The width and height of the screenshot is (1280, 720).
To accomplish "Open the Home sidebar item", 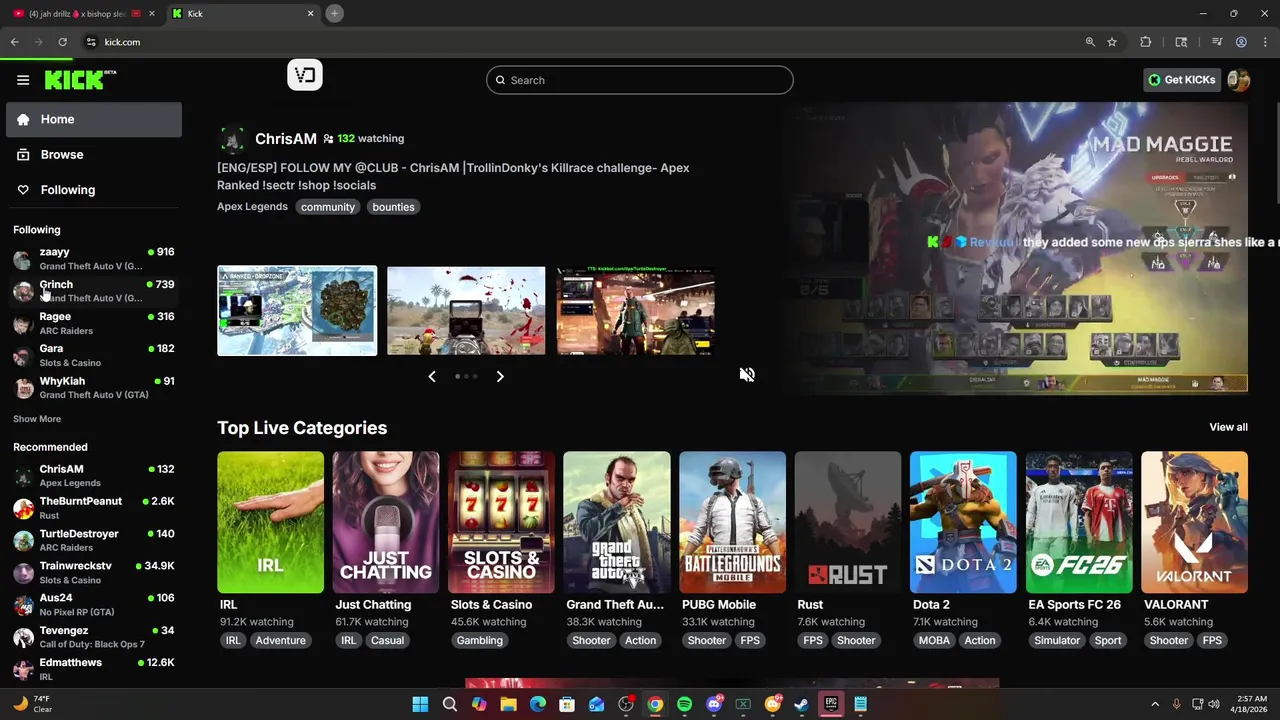I will [x=94, y=119].
